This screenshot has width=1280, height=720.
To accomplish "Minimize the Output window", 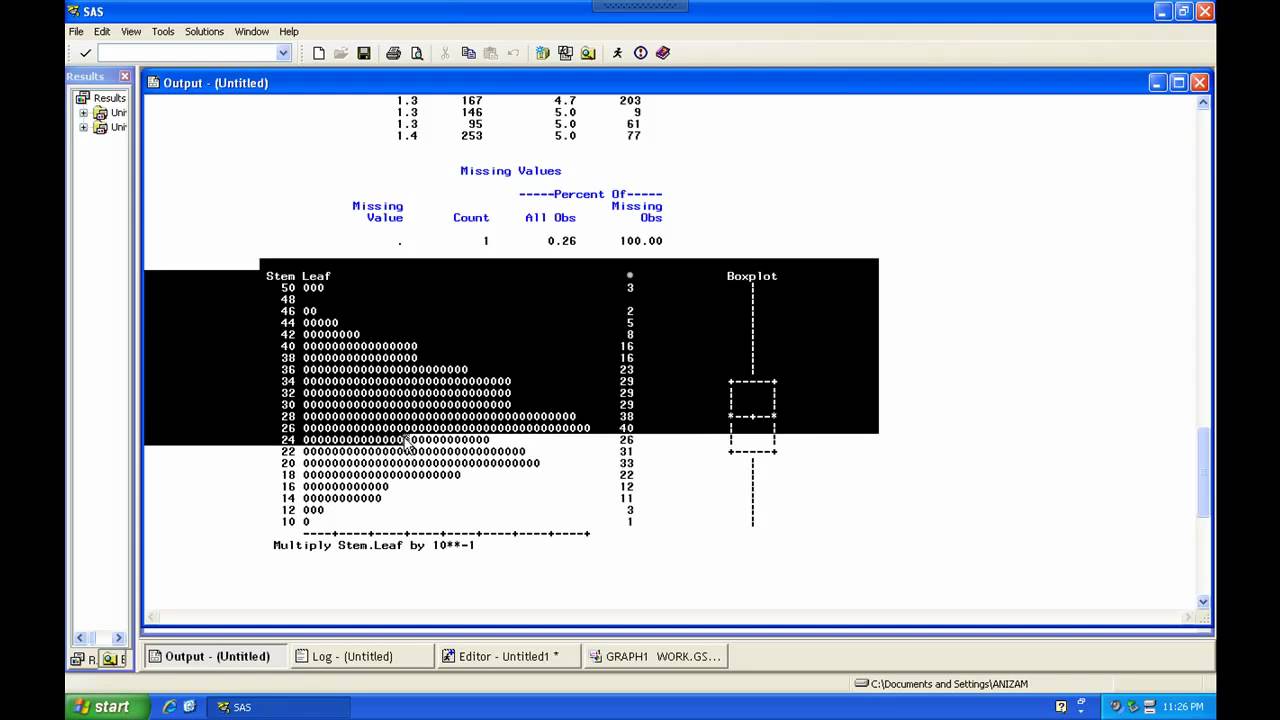I will click(x=1157, y=83).
